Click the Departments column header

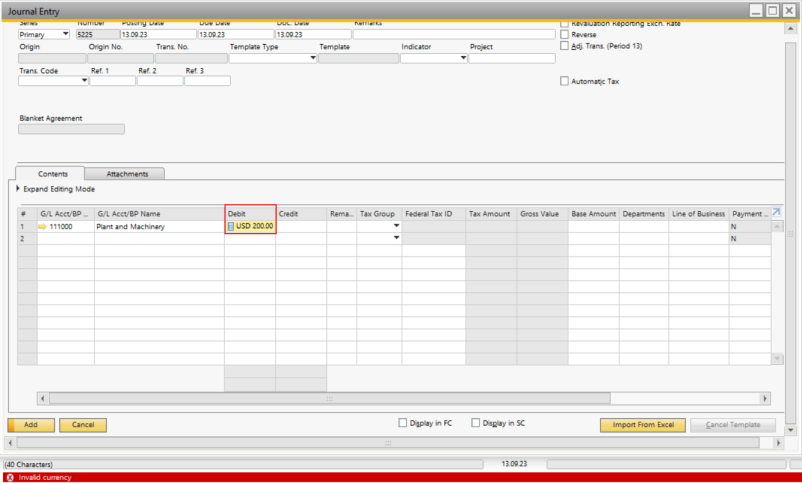click(x=643, y=214)
